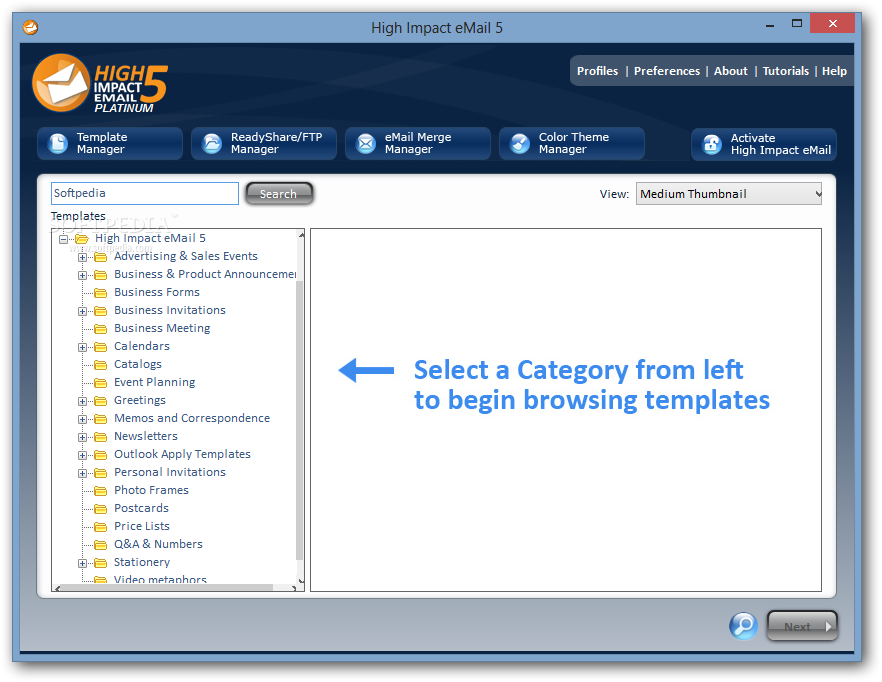
Task: Select the Greetings category
Action: pyautogui.click(x=140, y=400)
